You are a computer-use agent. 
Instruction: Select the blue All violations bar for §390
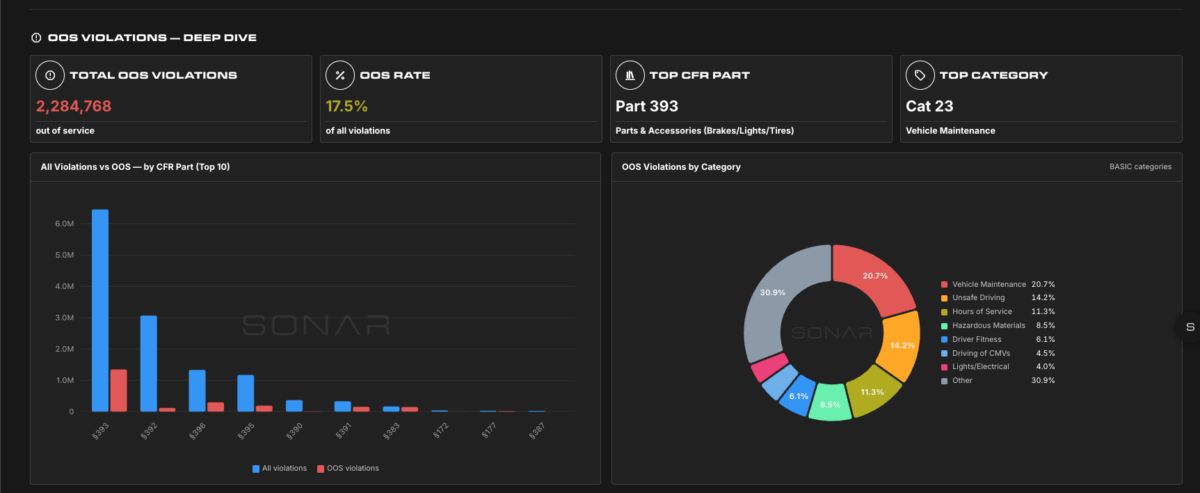click(x=294, y=406)
